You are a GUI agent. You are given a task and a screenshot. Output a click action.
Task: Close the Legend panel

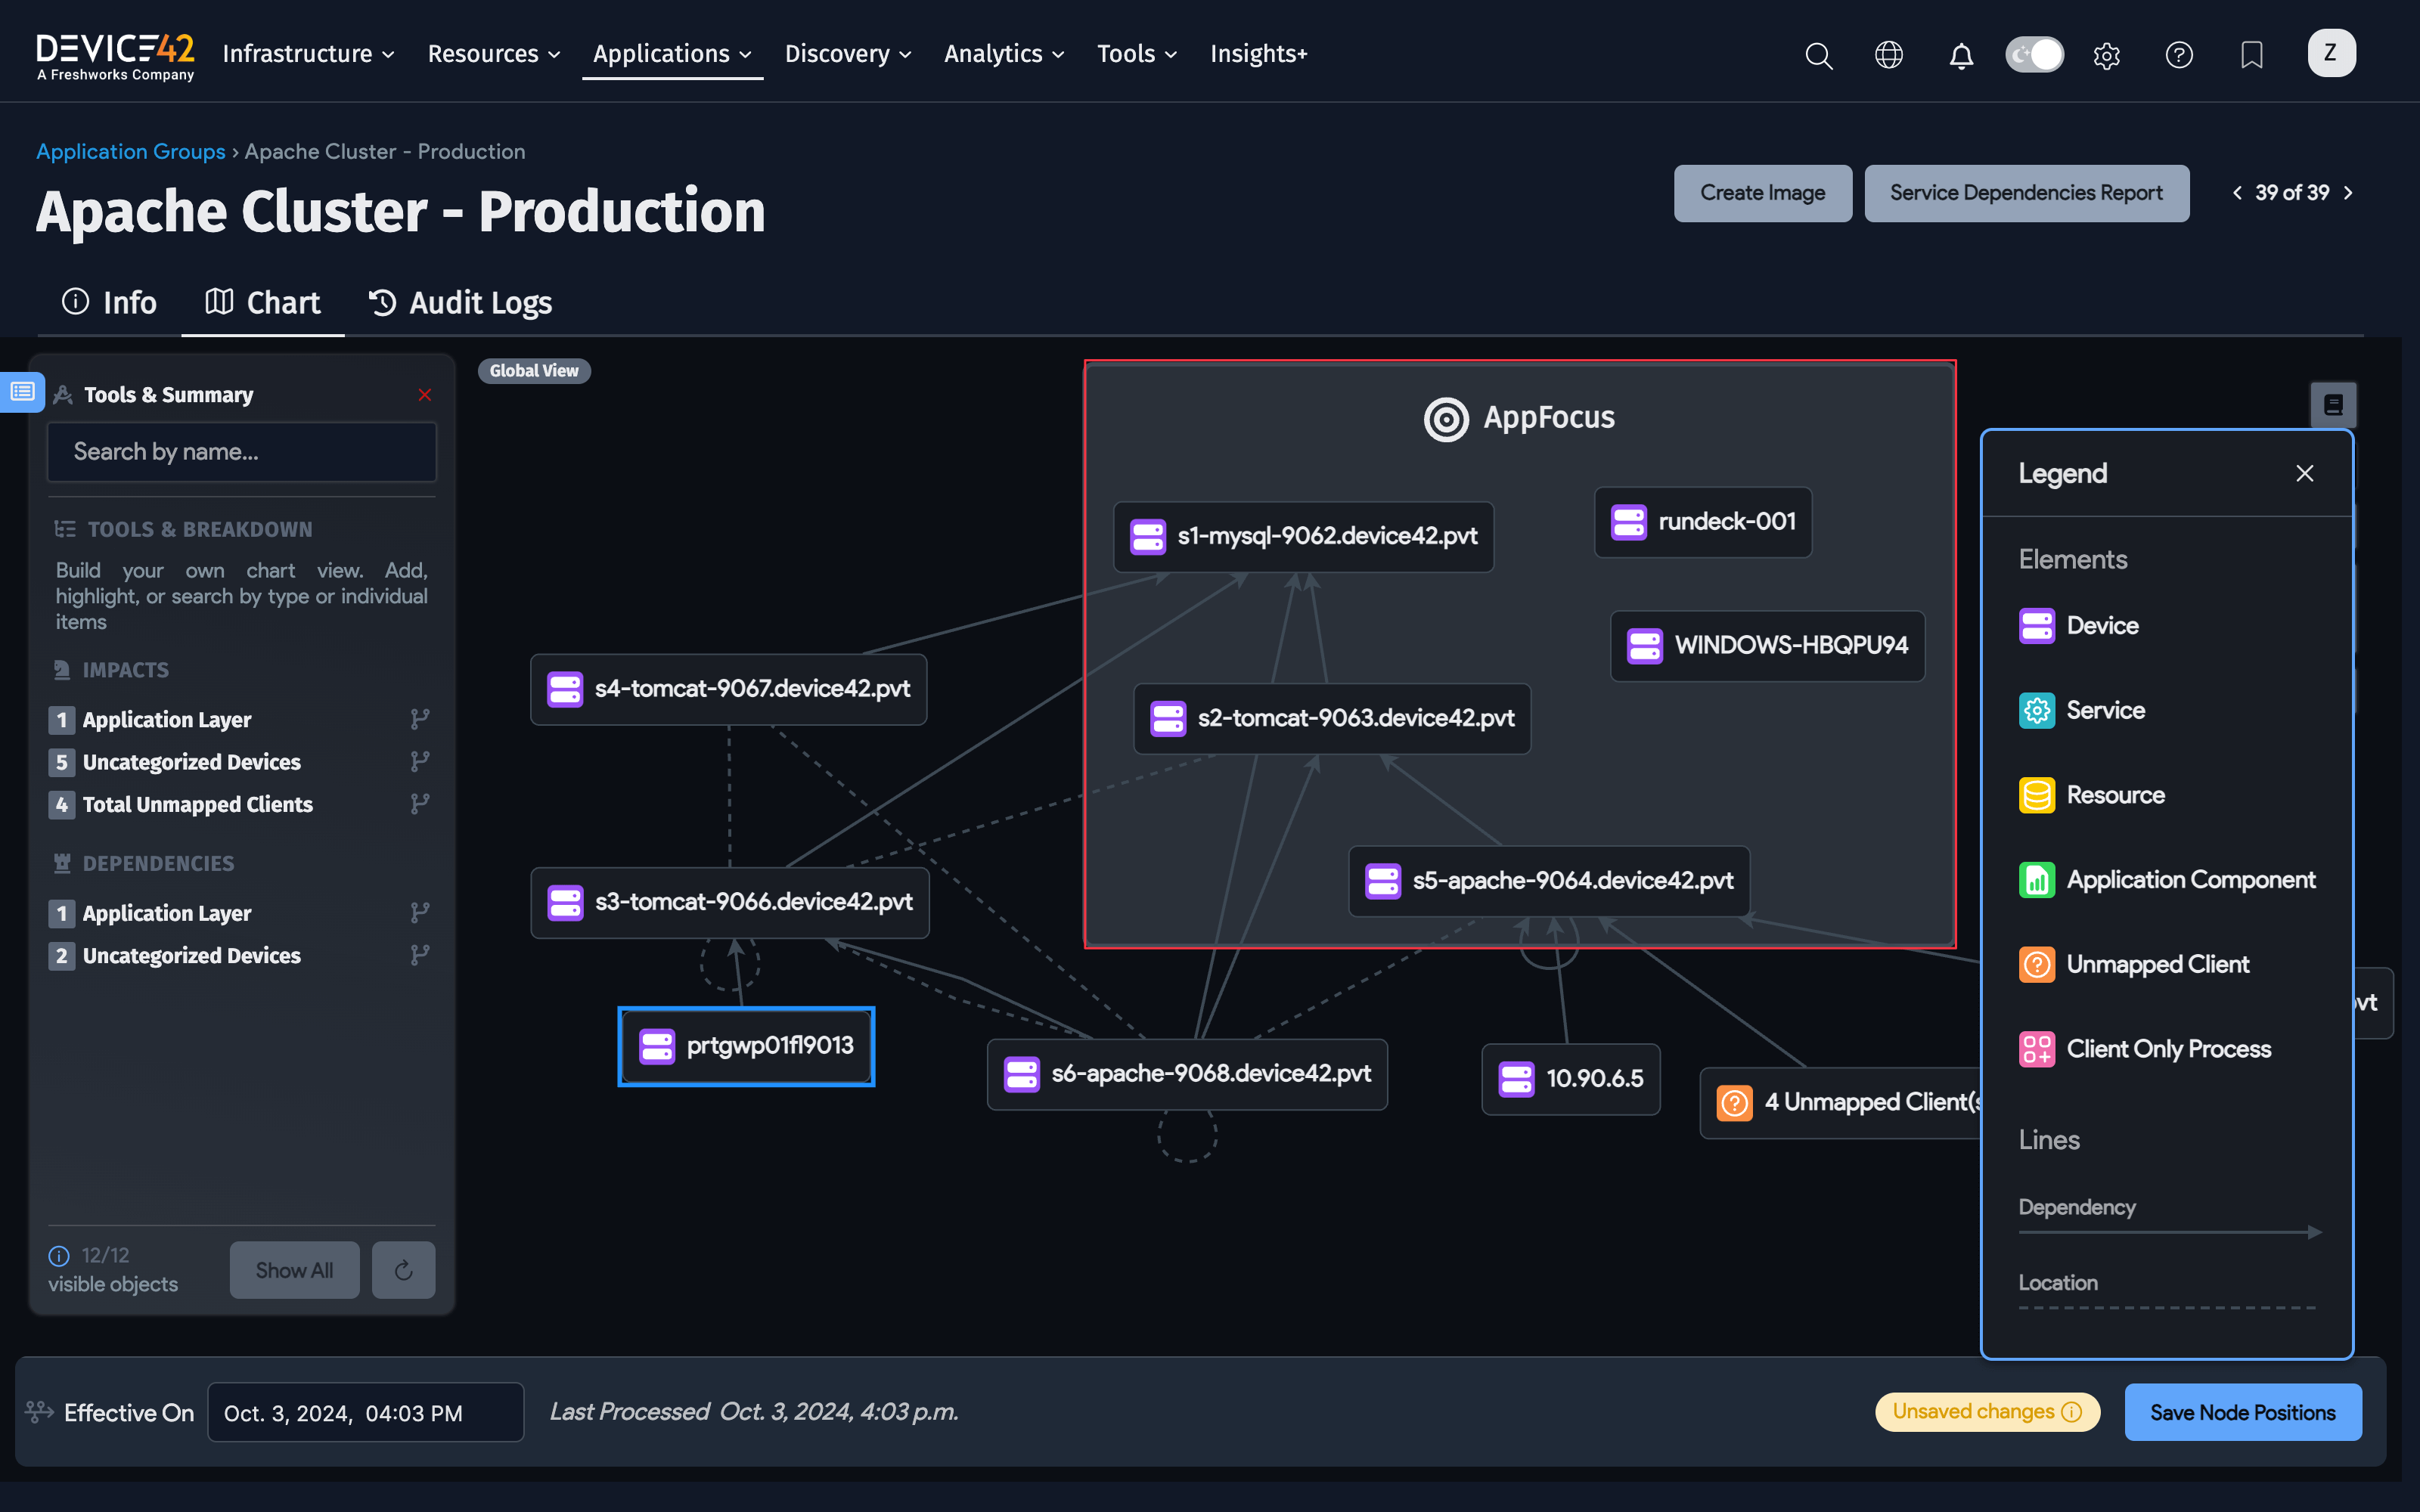[x=2304, y=473]
